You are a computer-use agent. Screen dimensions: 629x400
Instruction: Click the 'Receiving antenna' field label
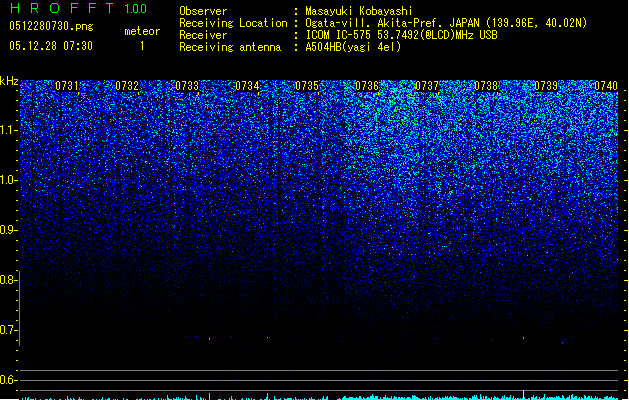pyautogui.click(x=230, y=47)
